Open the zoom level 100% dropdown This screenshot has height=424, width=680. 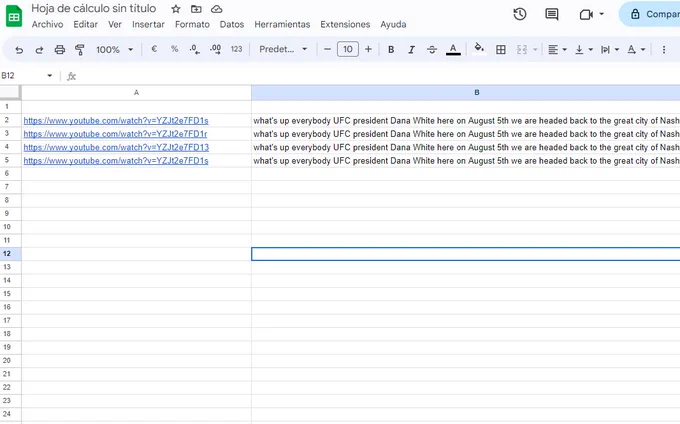click(x=114, y=49)
